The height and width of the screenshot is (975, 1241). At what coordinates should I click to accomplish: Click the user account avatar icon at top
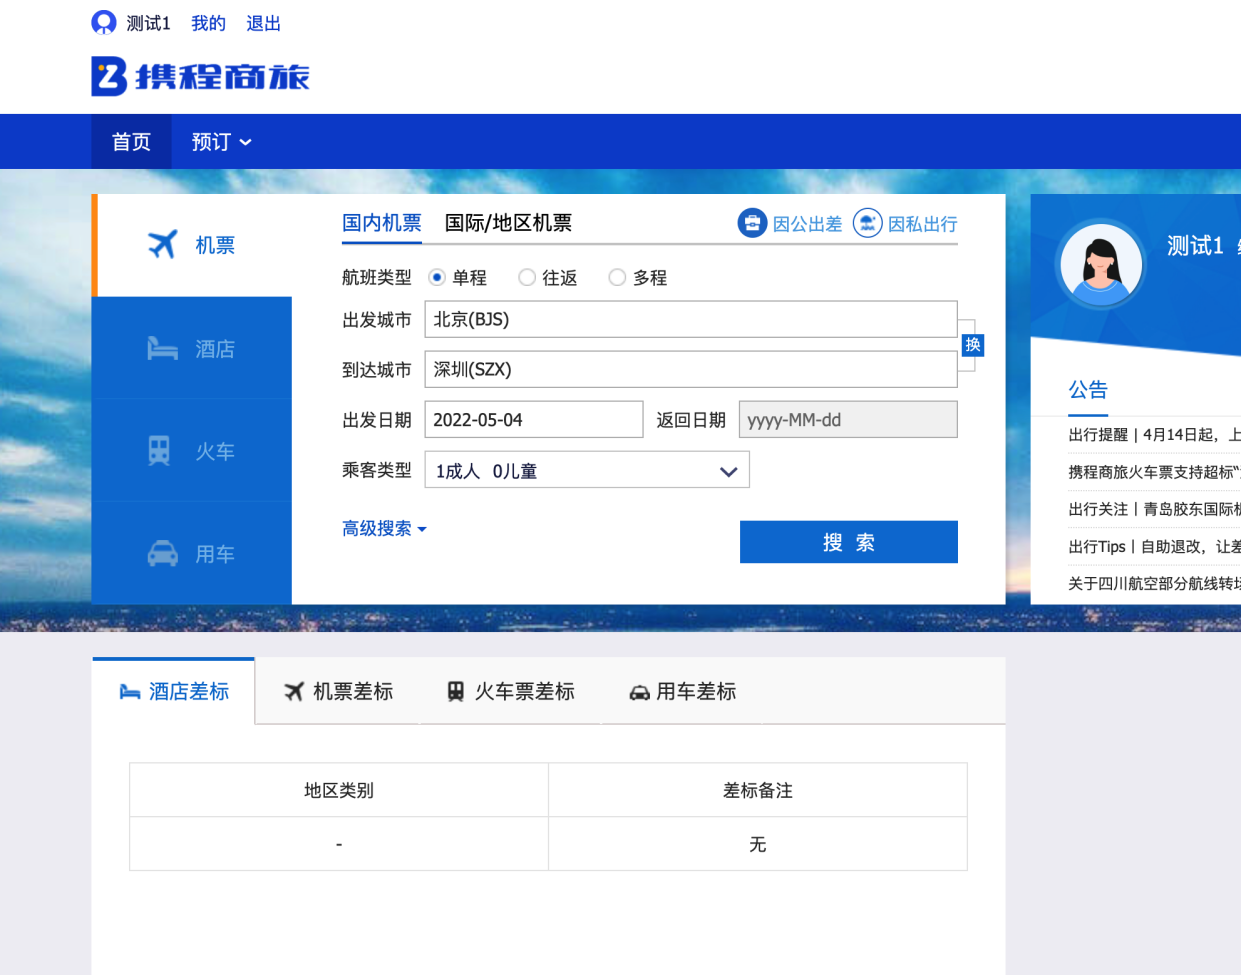click(x=103, y=22)
